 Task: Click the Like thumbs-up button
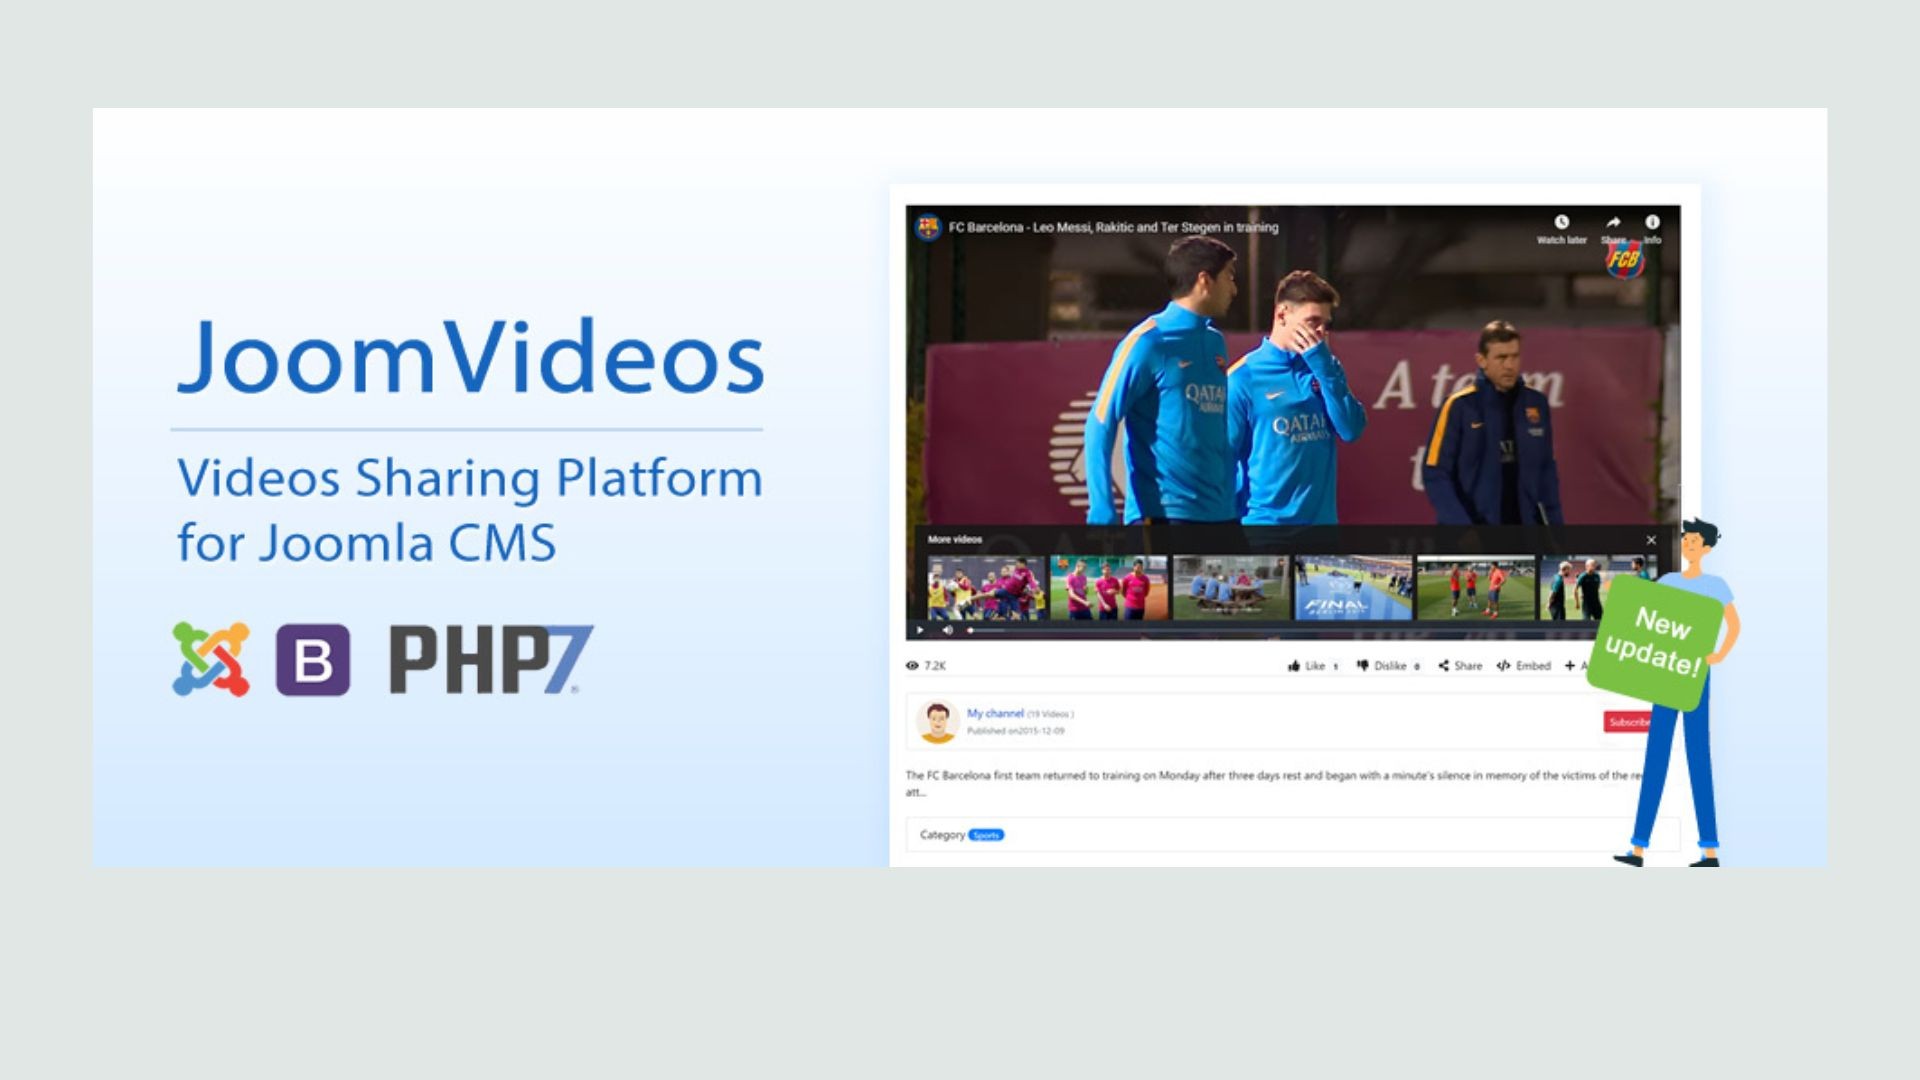click(x=1312, y=666)
